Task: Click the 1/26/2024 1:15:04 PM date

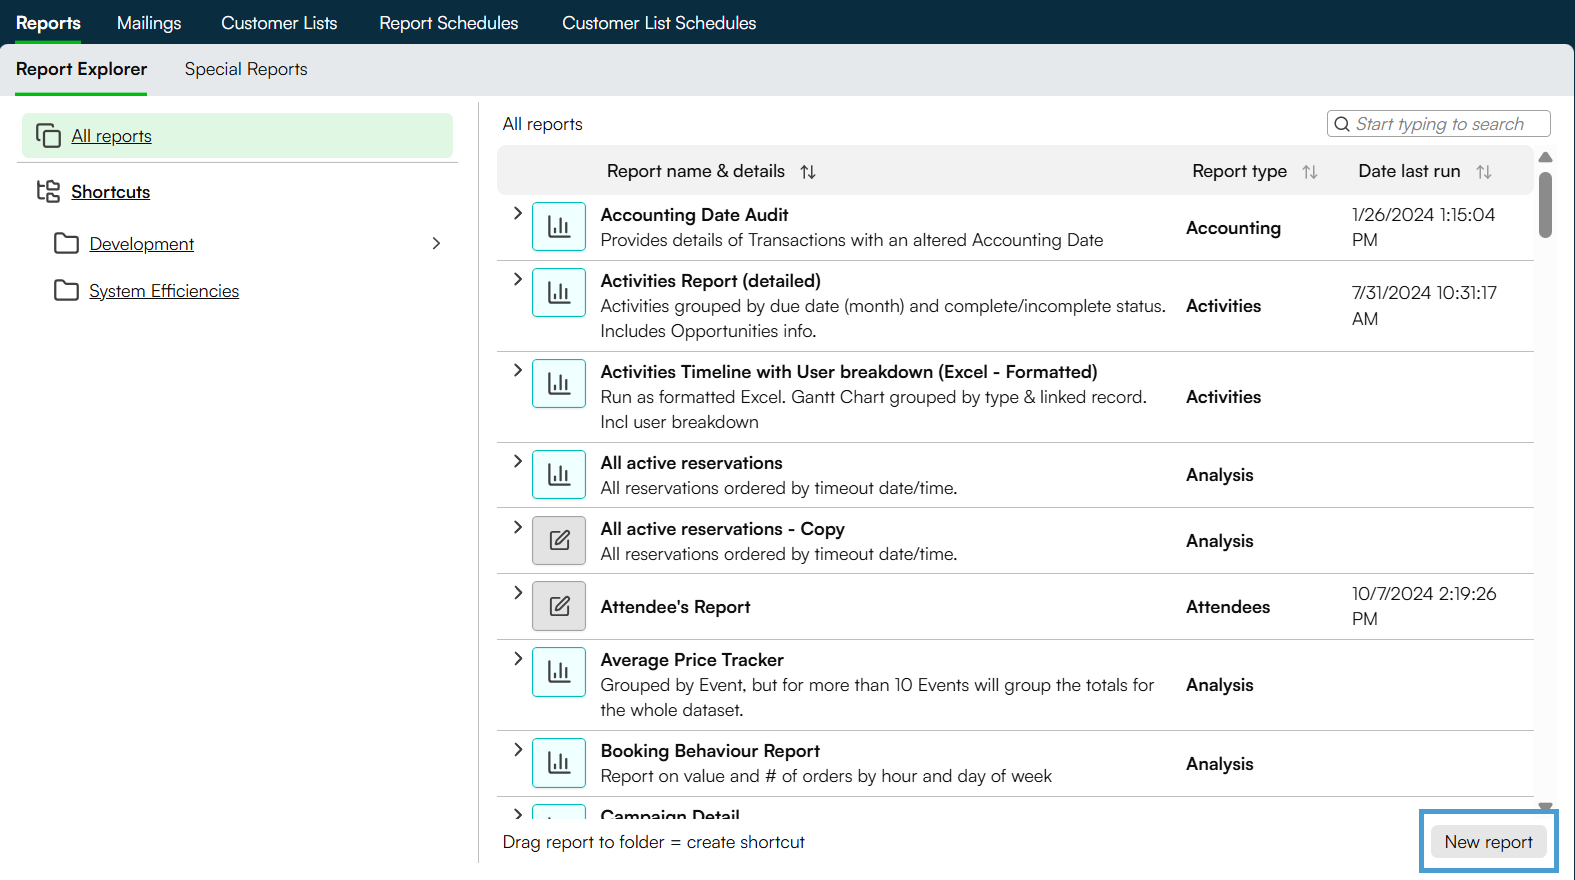Action: [x=1423, y=227]
